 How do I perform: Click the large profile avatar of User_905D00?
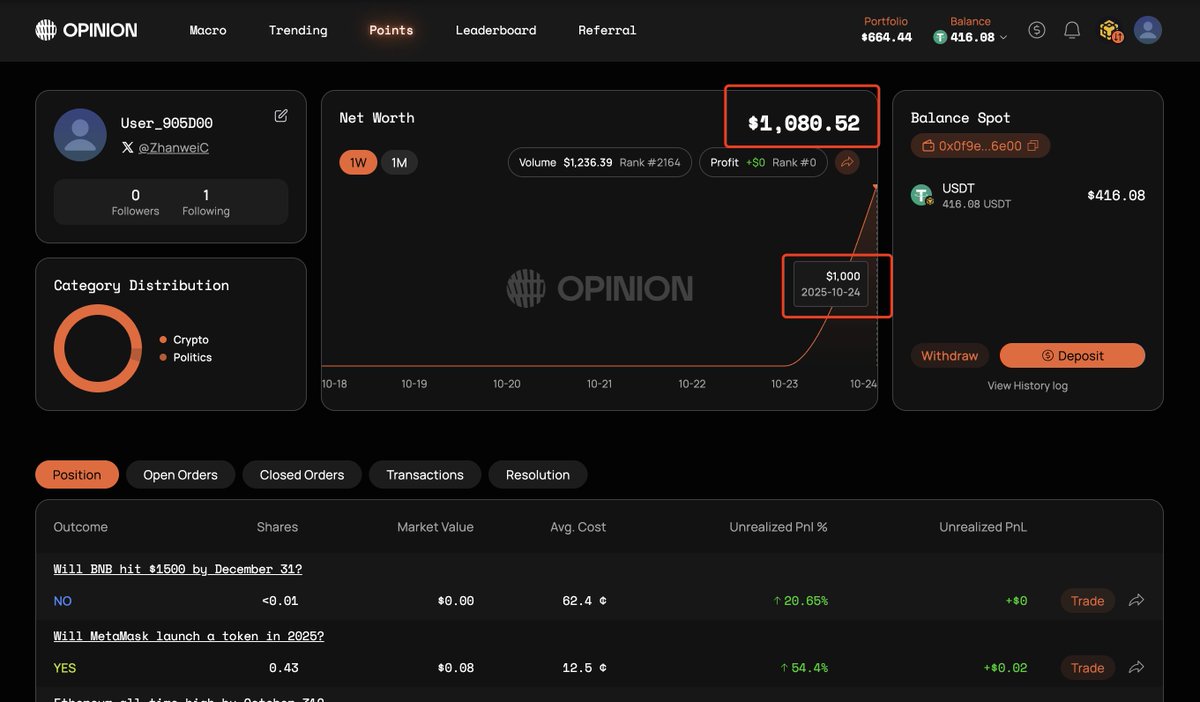tap(80, 135)
